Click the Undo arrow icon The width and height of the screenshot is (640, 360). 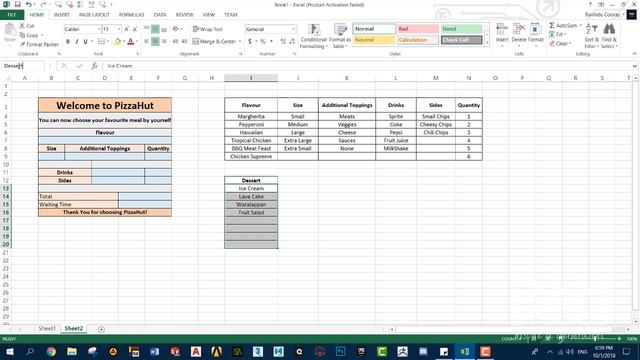click(29, 4)
